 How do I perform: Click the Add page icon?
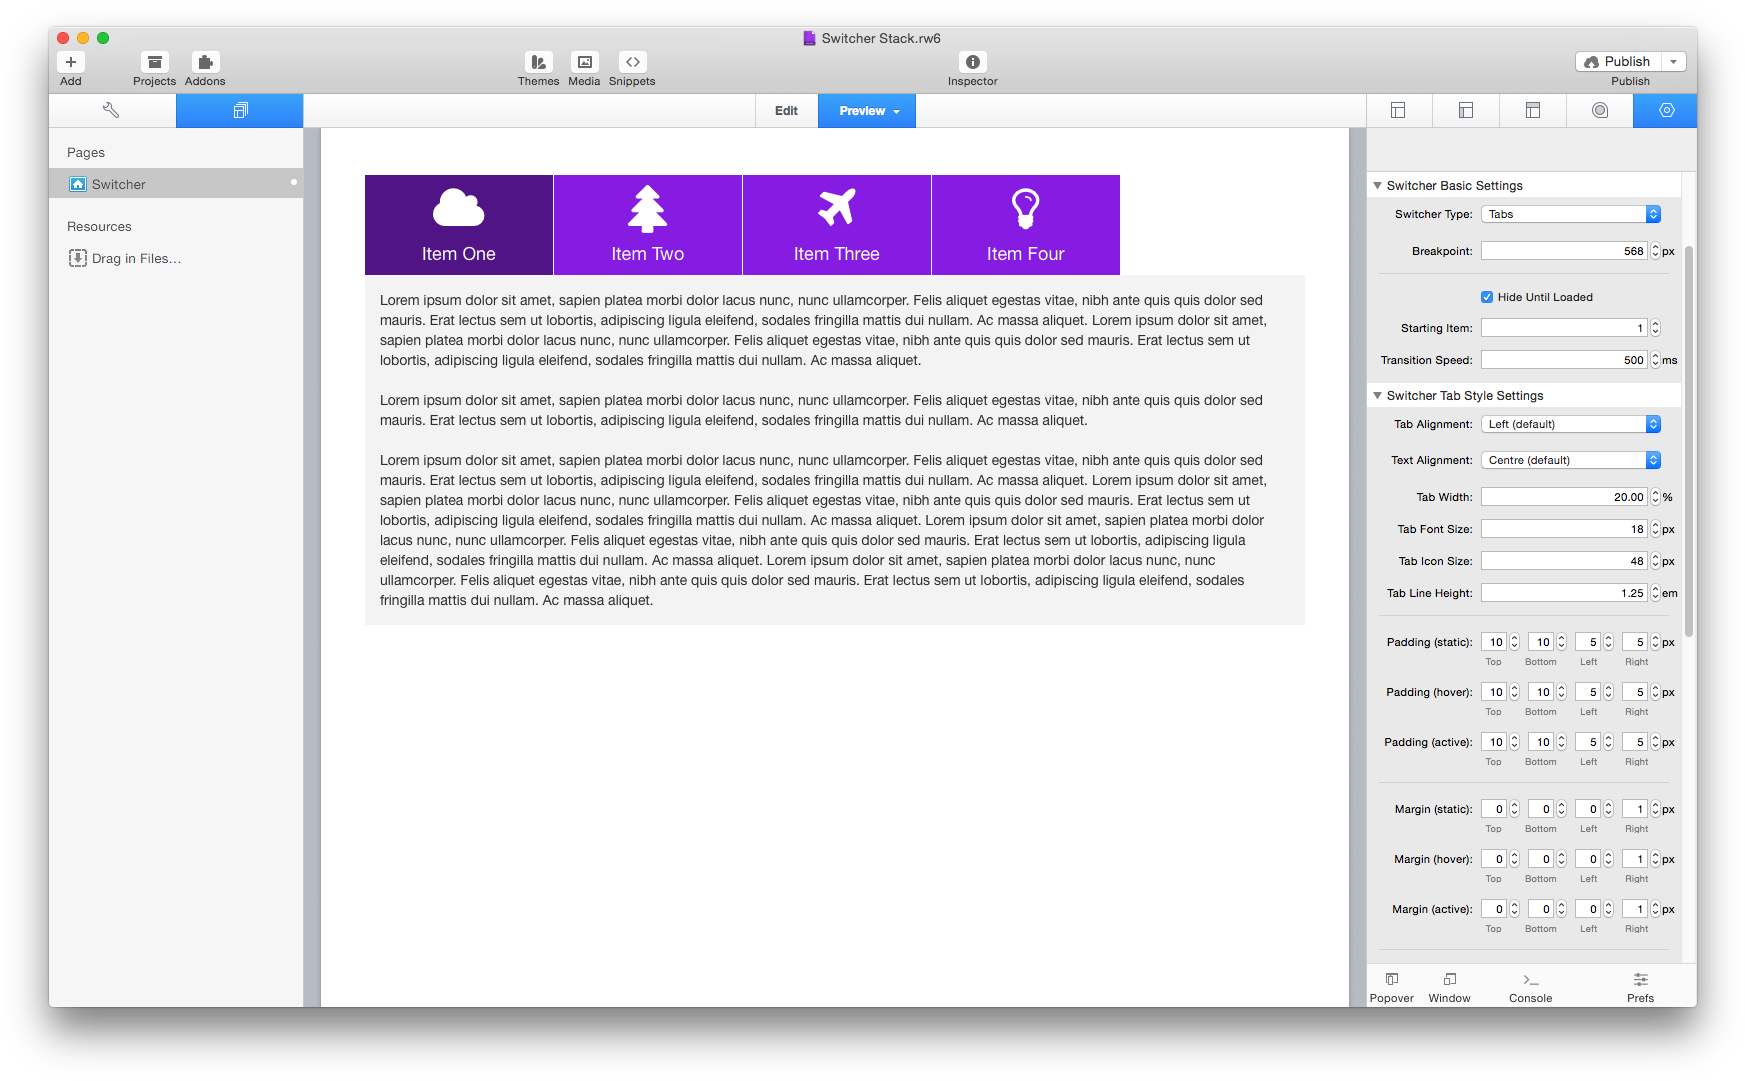(71, 62)
